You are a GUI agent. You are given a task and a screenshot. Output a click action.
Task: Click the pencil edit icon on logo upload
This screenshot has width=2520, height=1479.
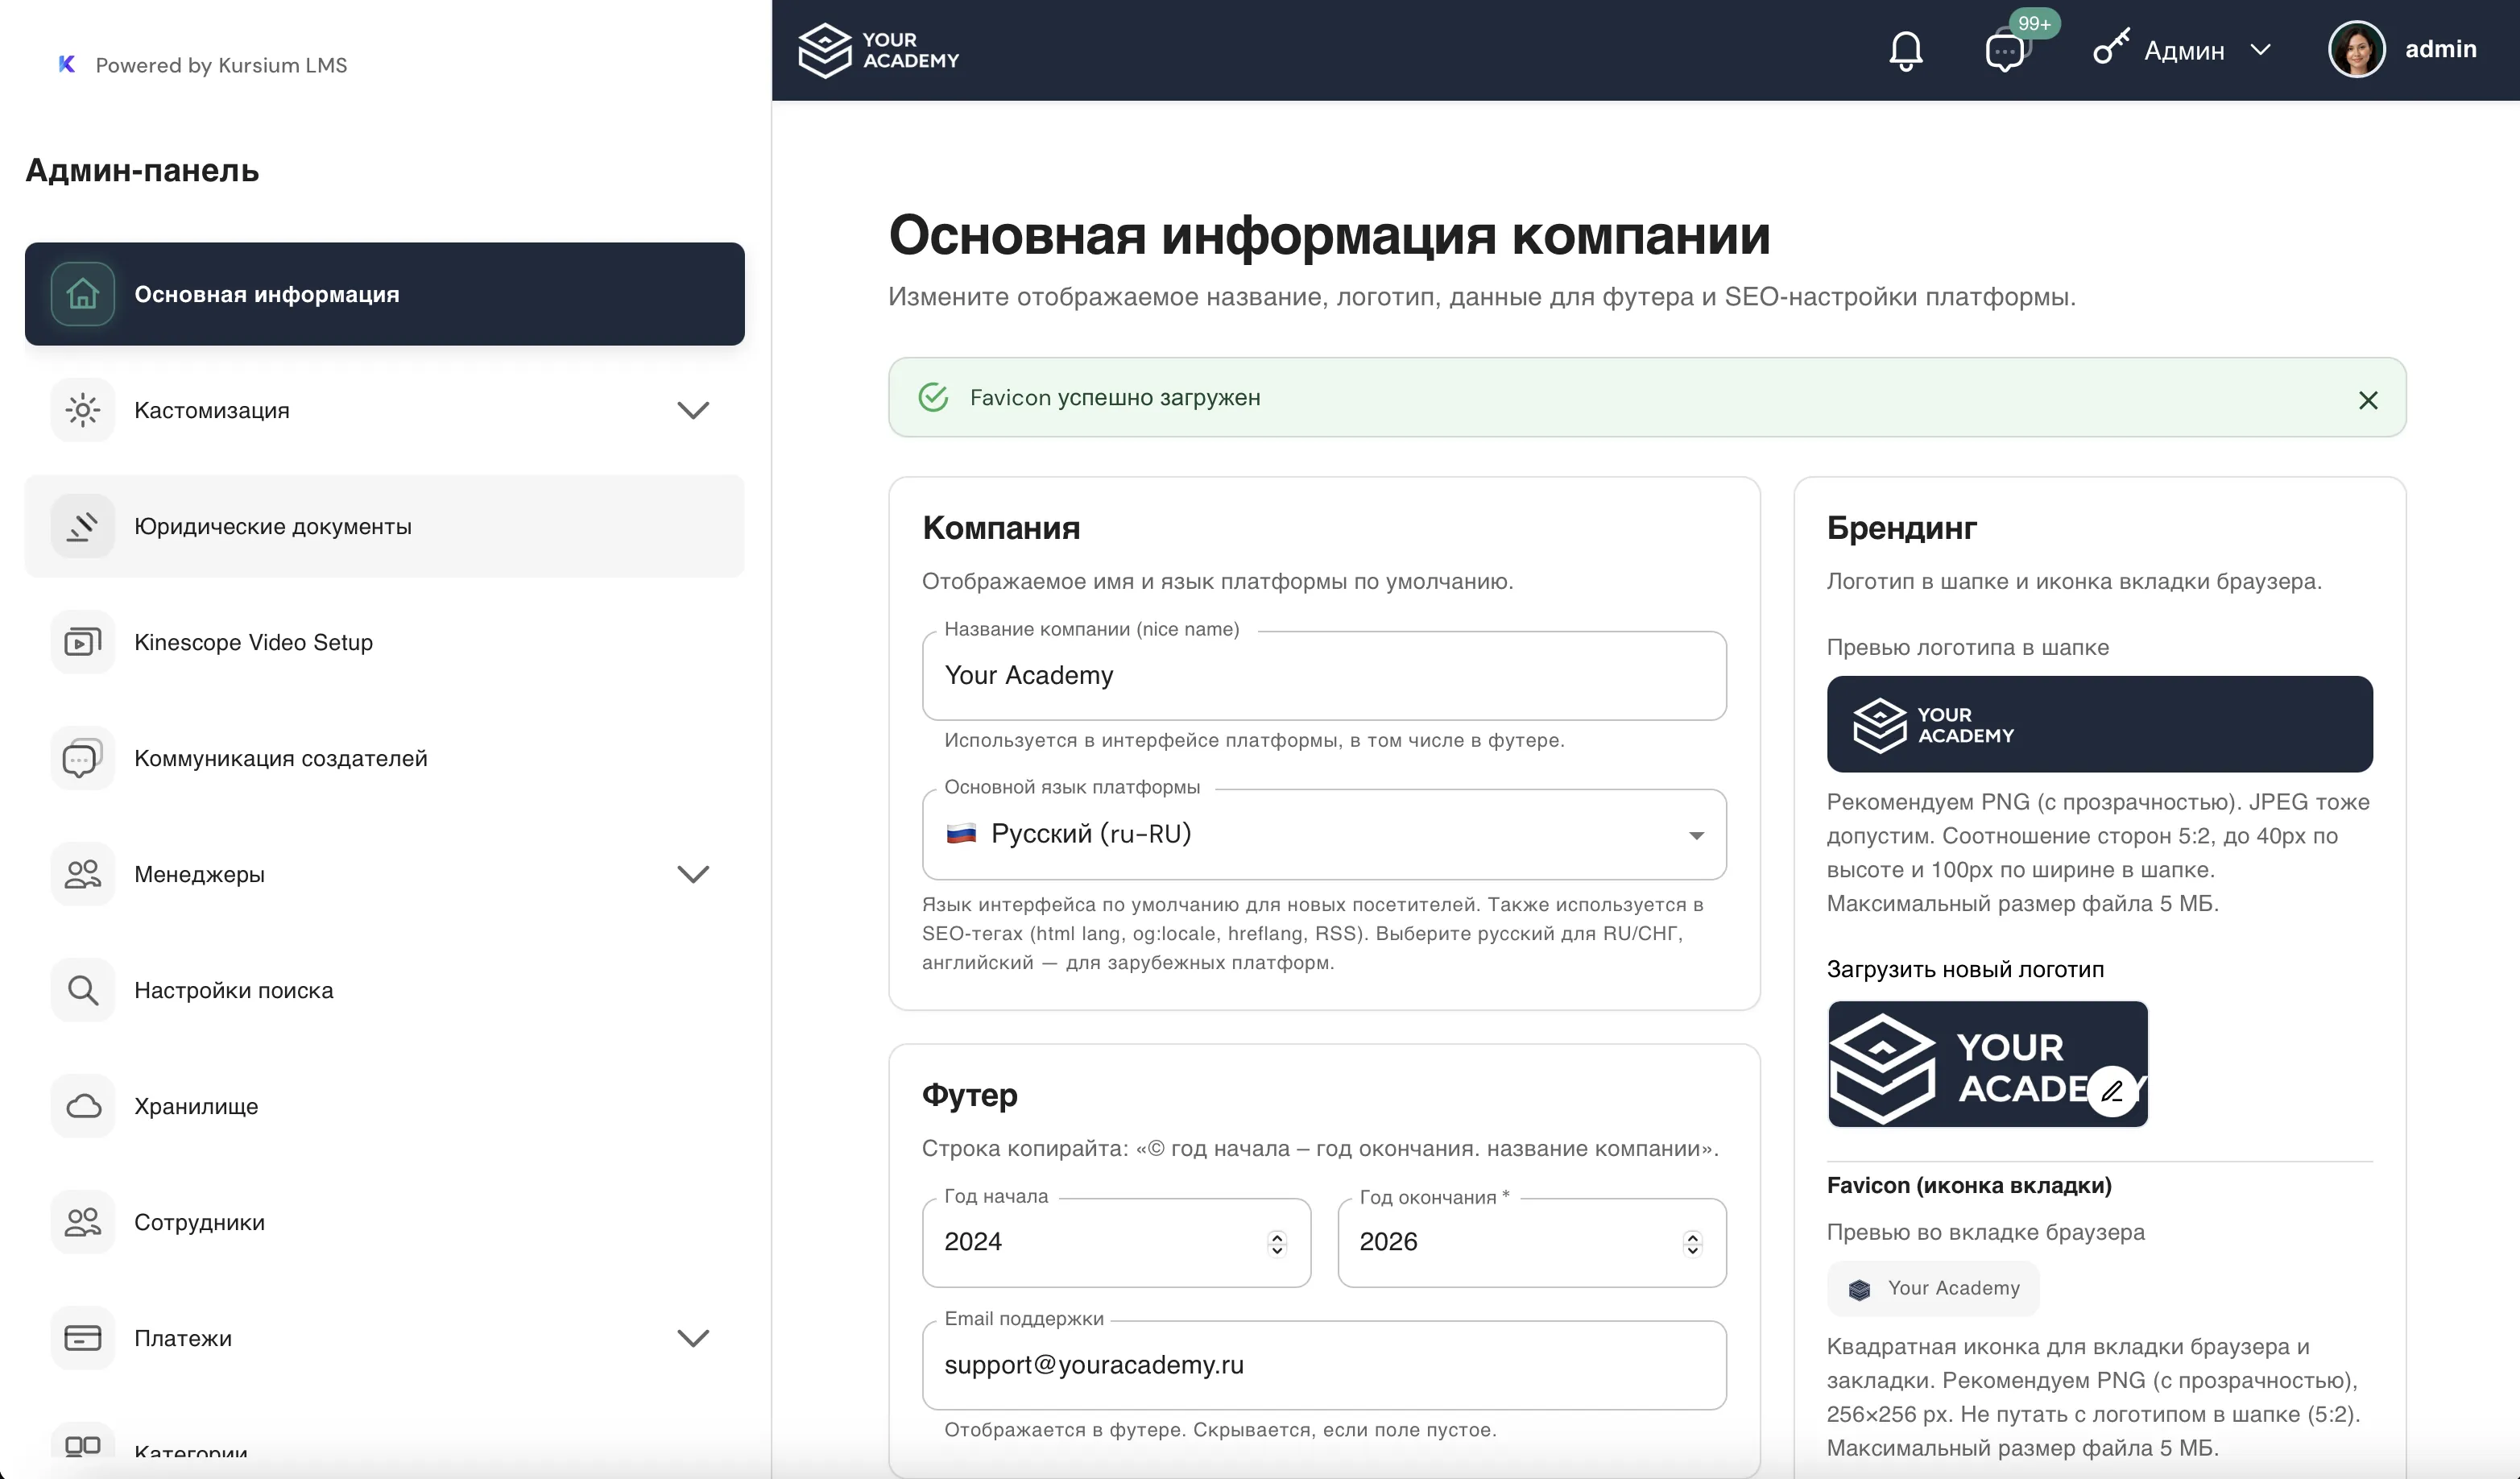tap(2111, 1092)
